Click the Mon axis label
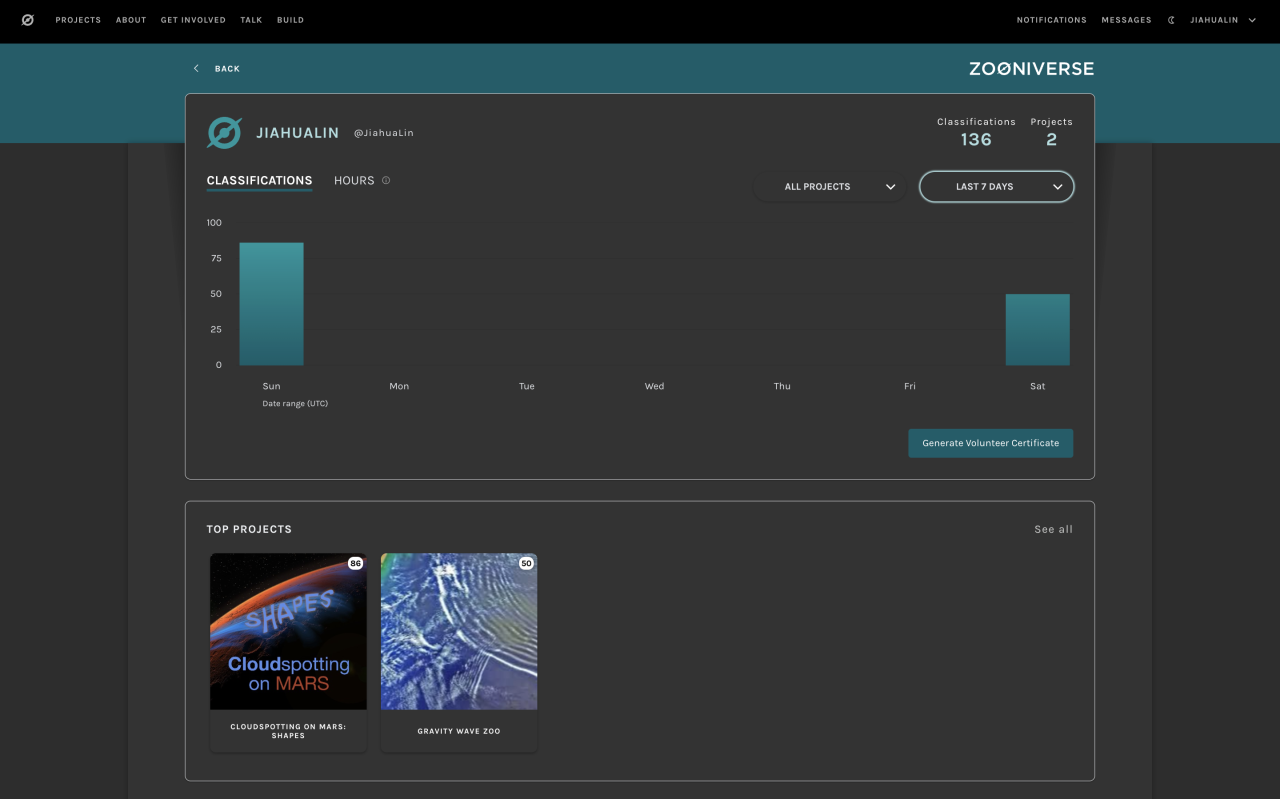 tap(399, 386)
